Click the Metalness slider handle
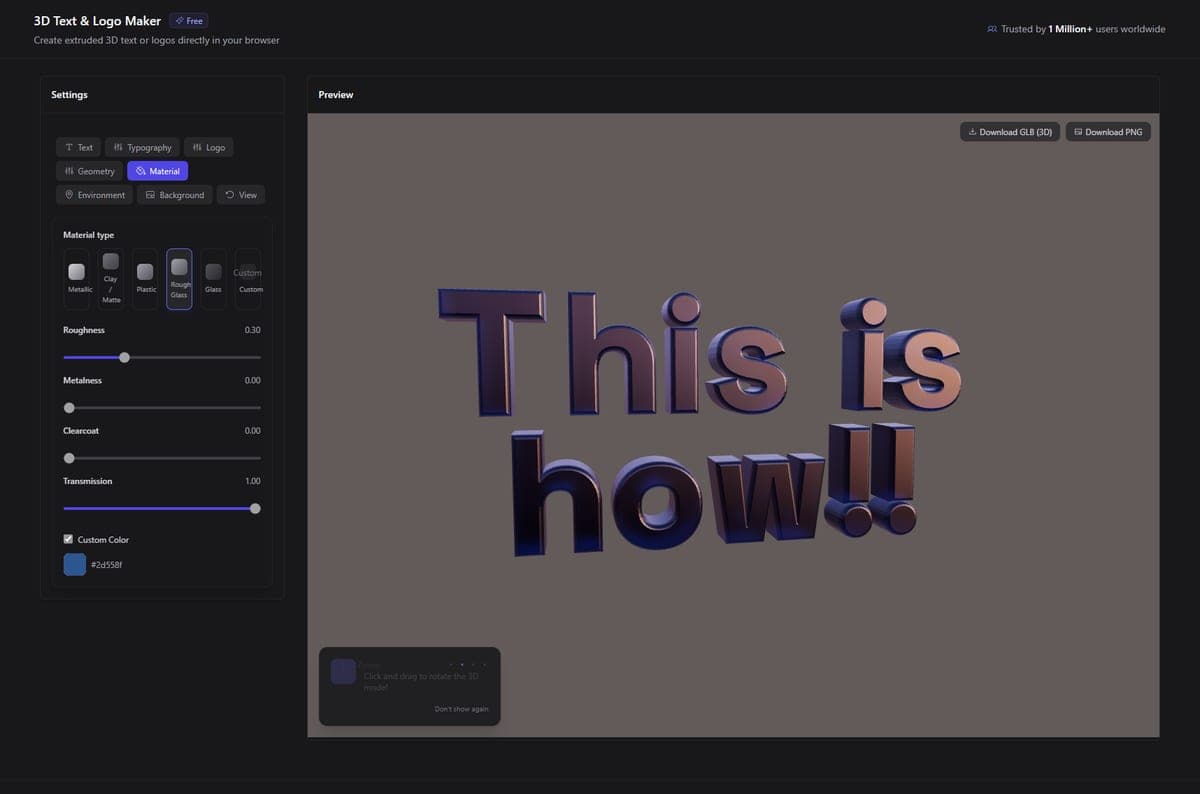 69,407
